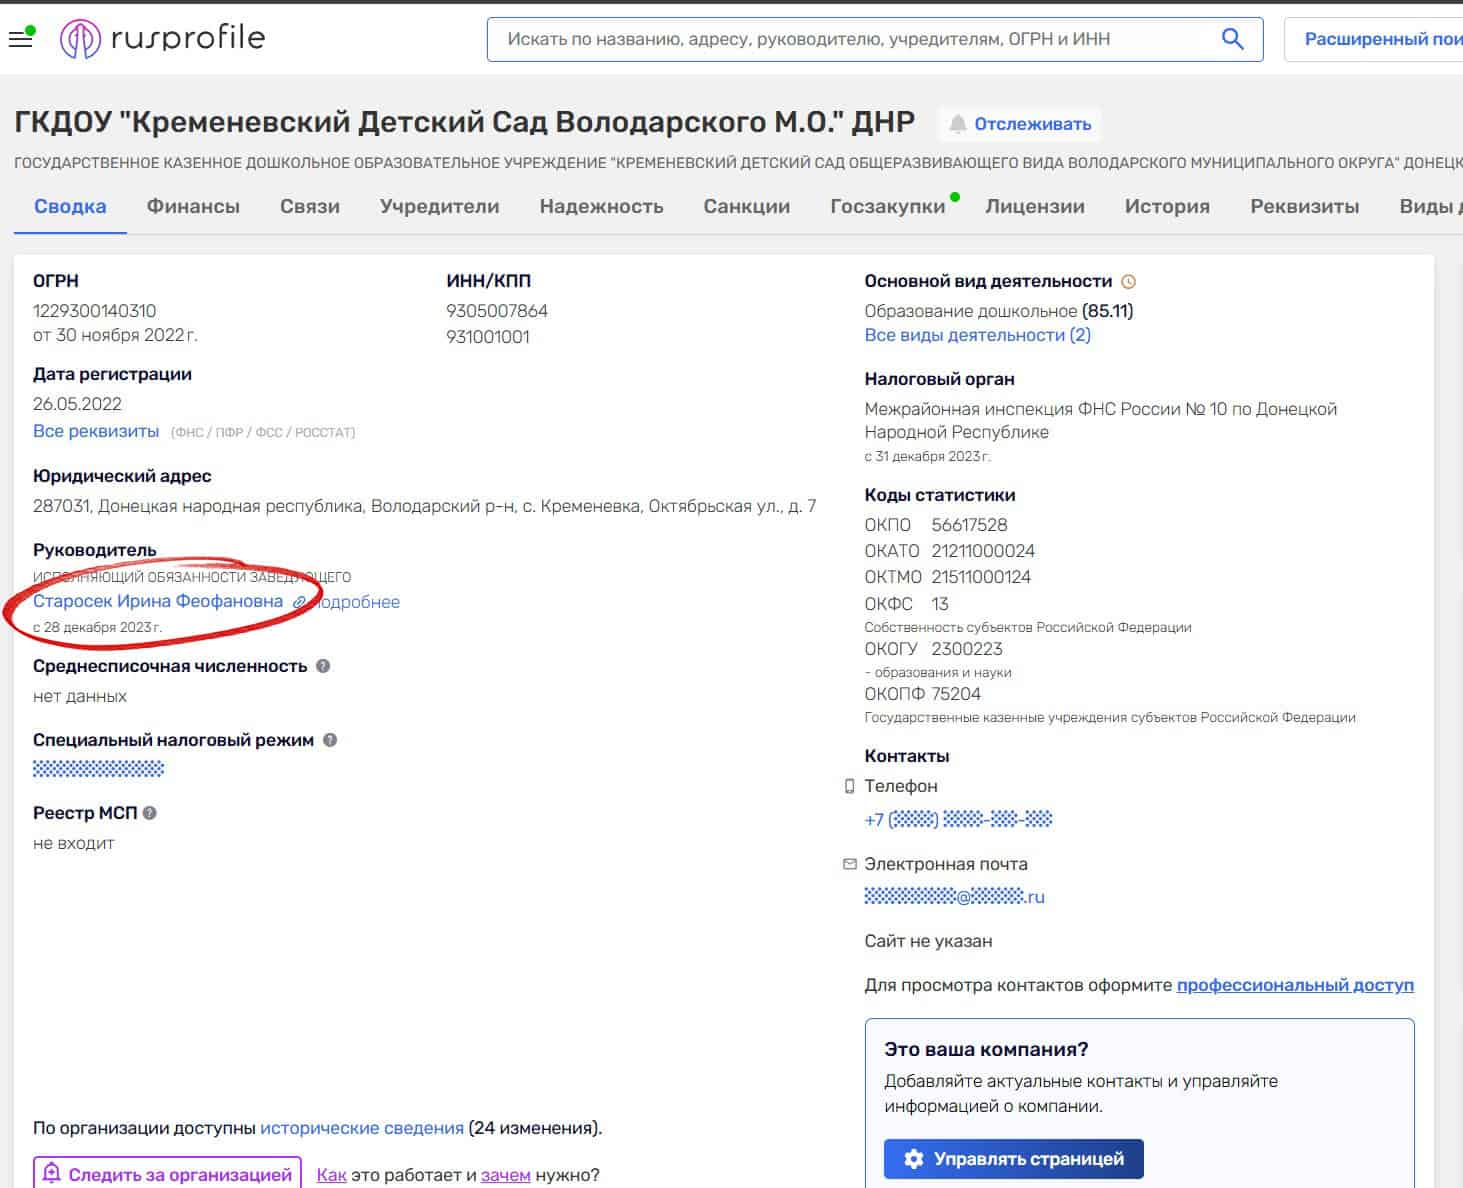
Task: Open the Лицензии tab
Action: [1035, 206]
